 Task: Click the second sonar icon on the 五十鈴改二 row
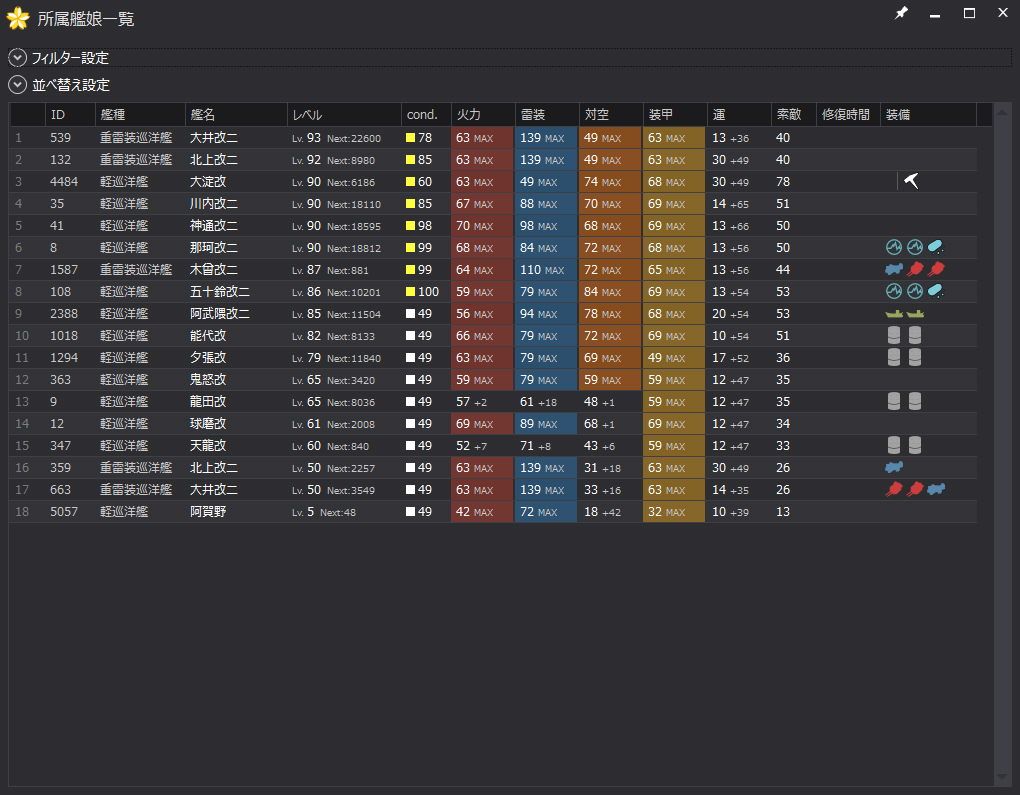click(915, 291)
